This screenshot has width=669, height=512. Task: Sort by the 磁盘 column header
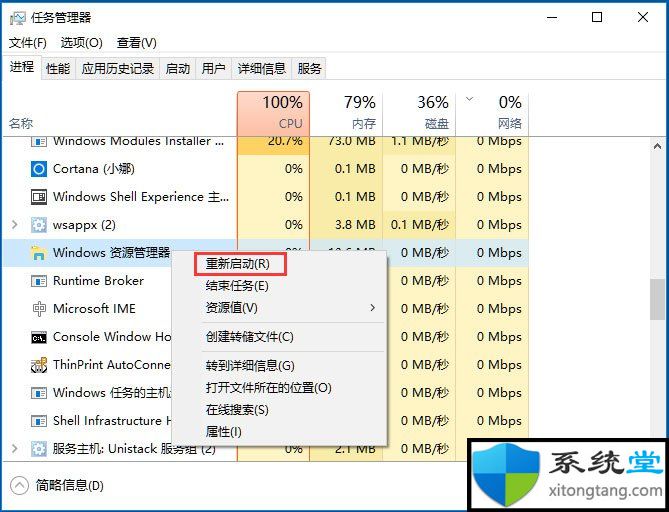pyautogui.click(x=419, y=113)
